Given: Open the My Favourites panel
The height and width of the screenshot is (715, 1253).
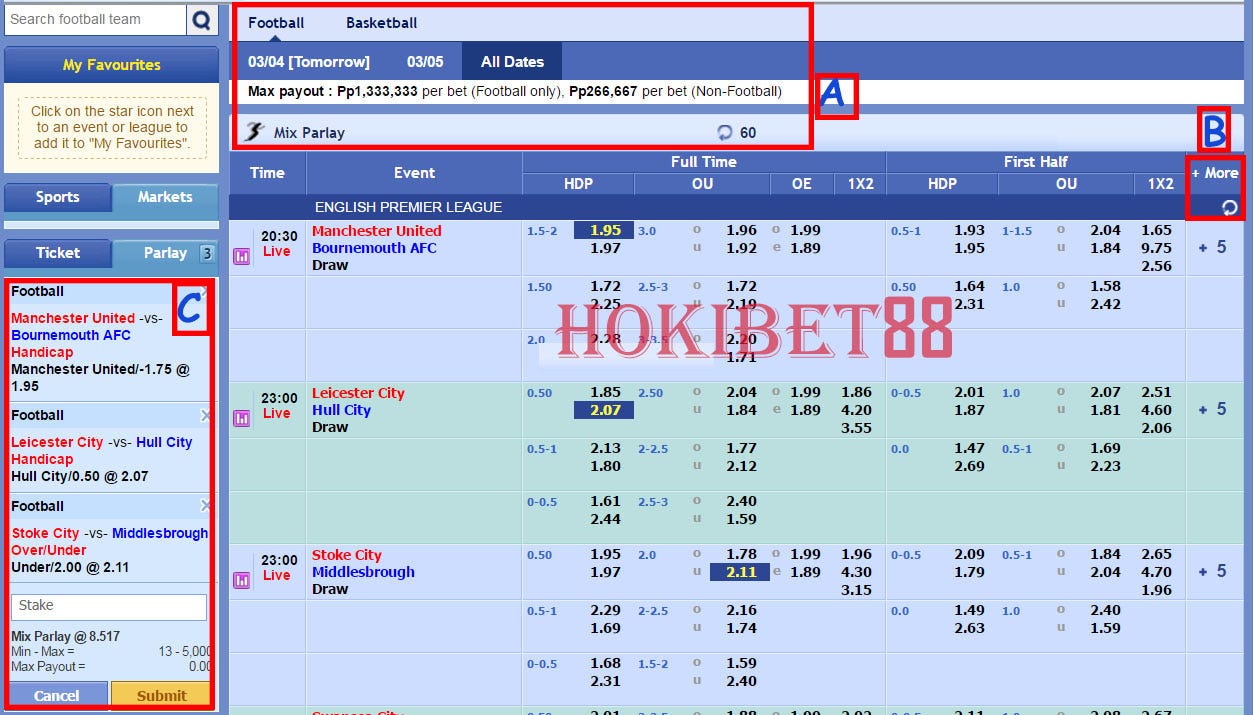Looking at the screenshot, I should click(111, 65).
